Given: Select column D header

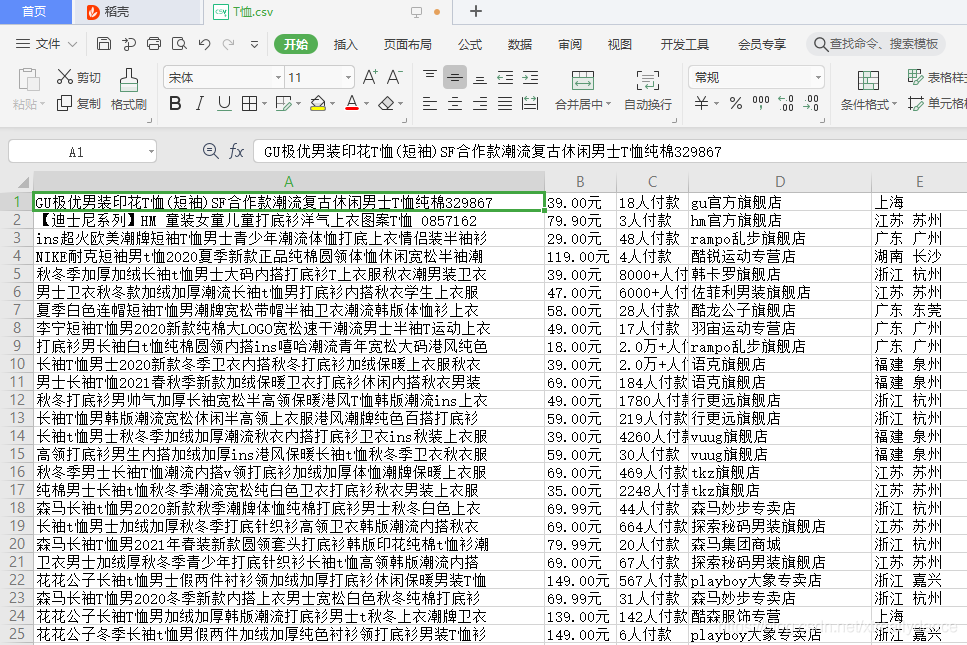Looking at the screenshot, I should 780,181.
